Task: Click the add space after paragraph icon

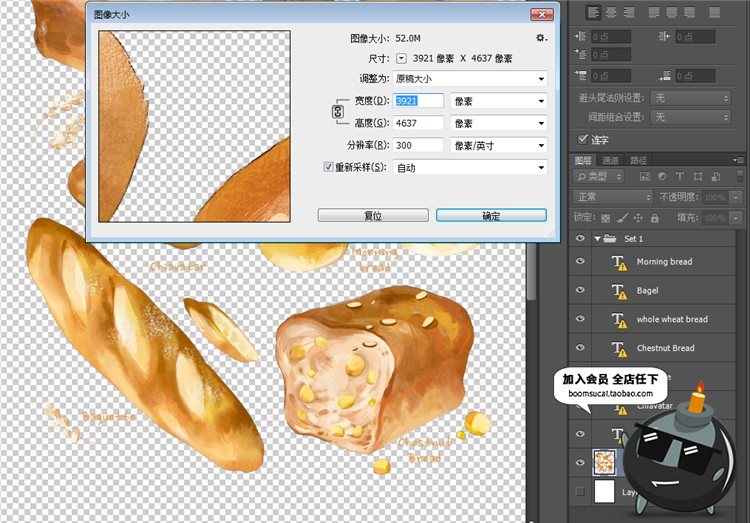Action: [x=664, y=76]
